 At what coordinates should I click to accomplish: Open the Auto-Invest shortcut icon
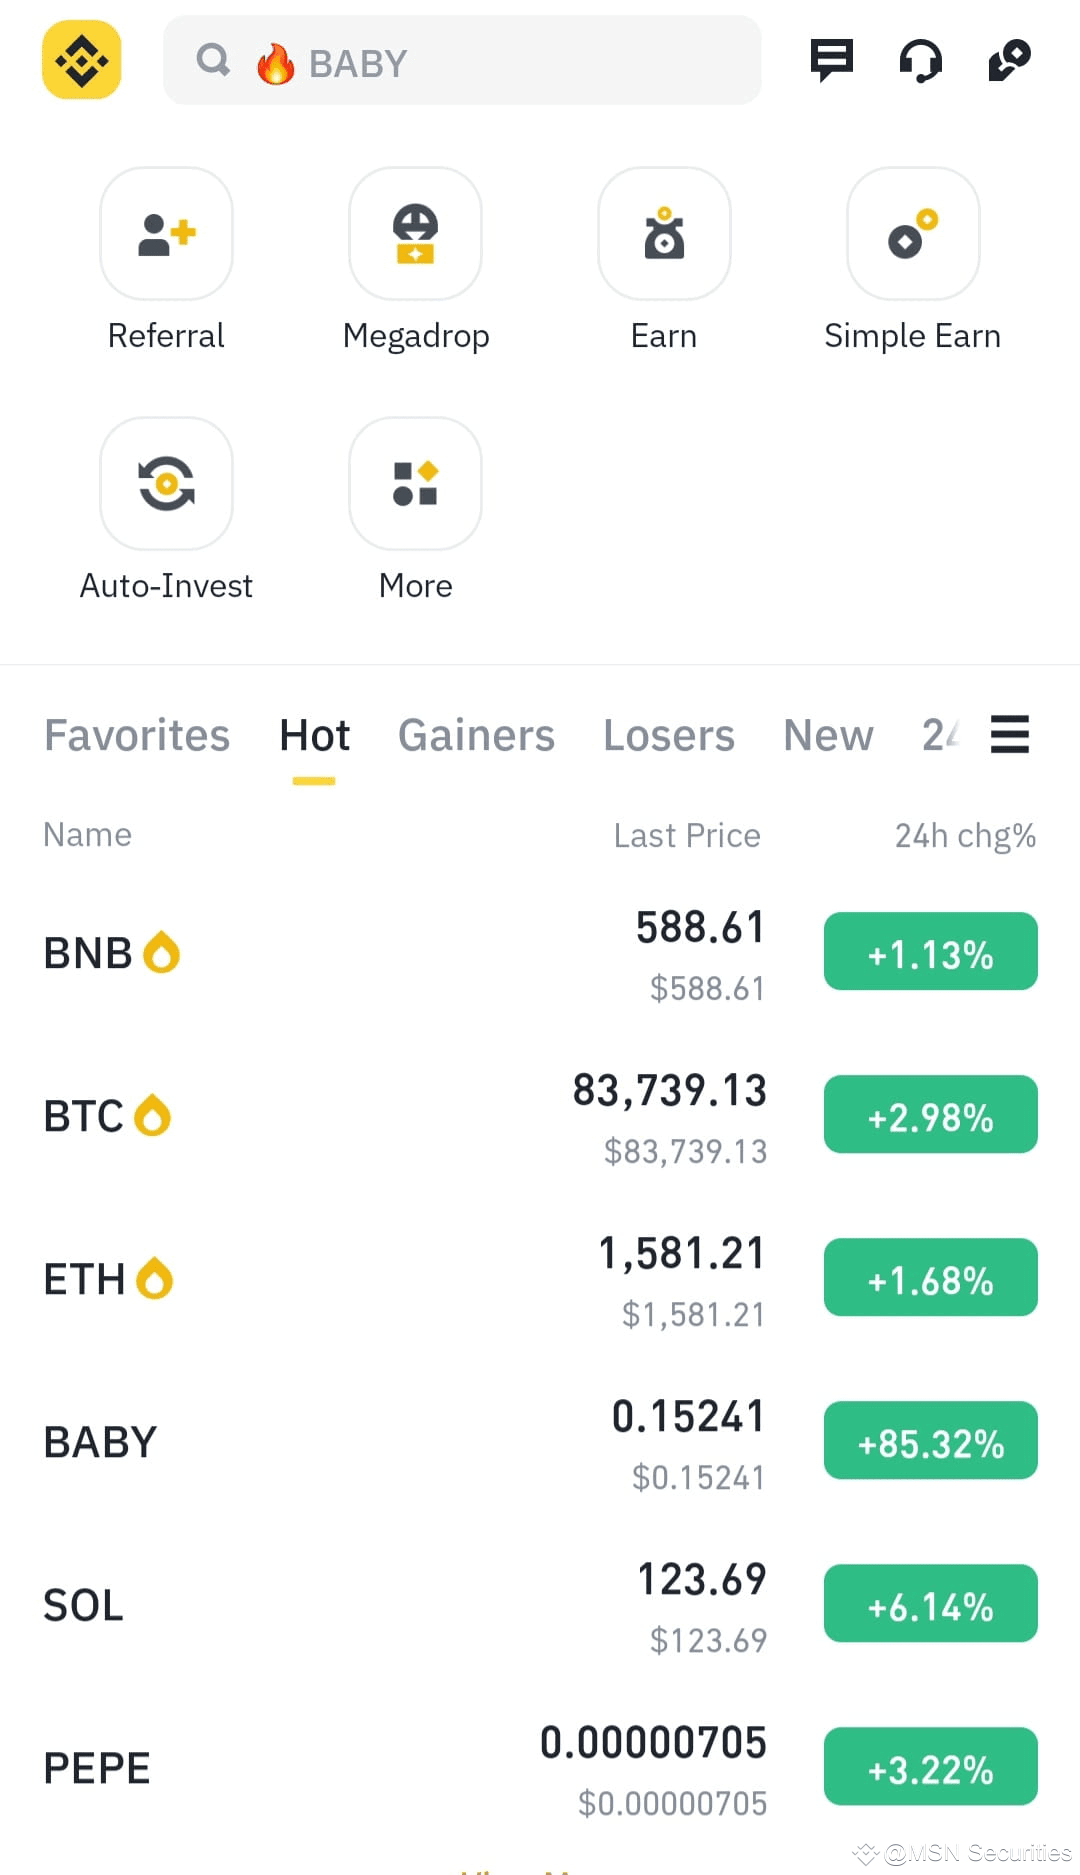point(166,483)
